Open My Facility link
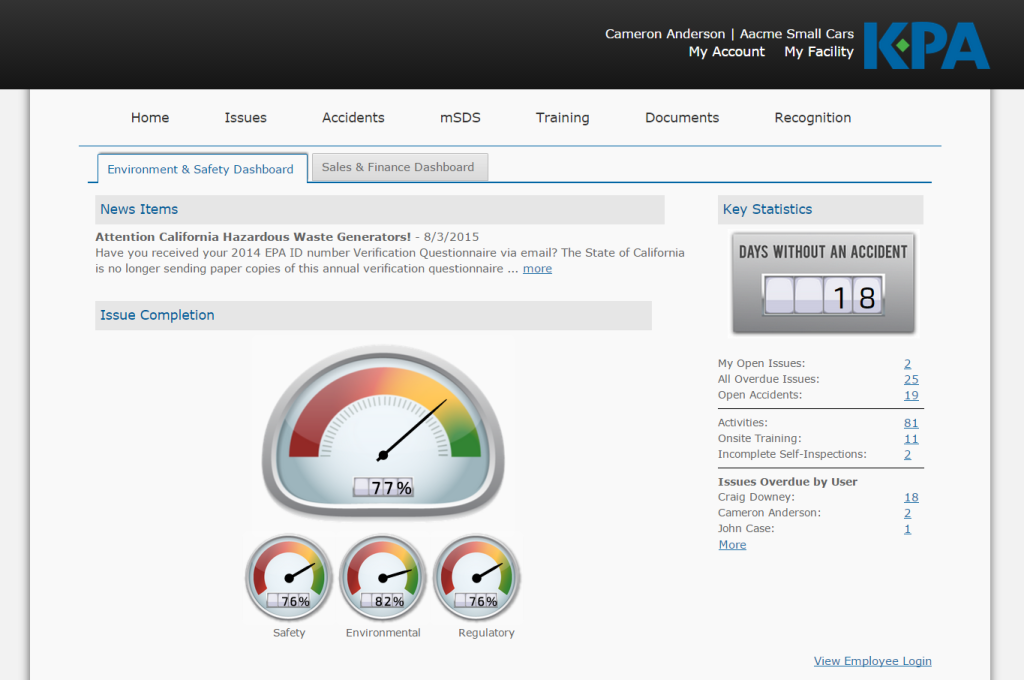 tap(819, 52)
